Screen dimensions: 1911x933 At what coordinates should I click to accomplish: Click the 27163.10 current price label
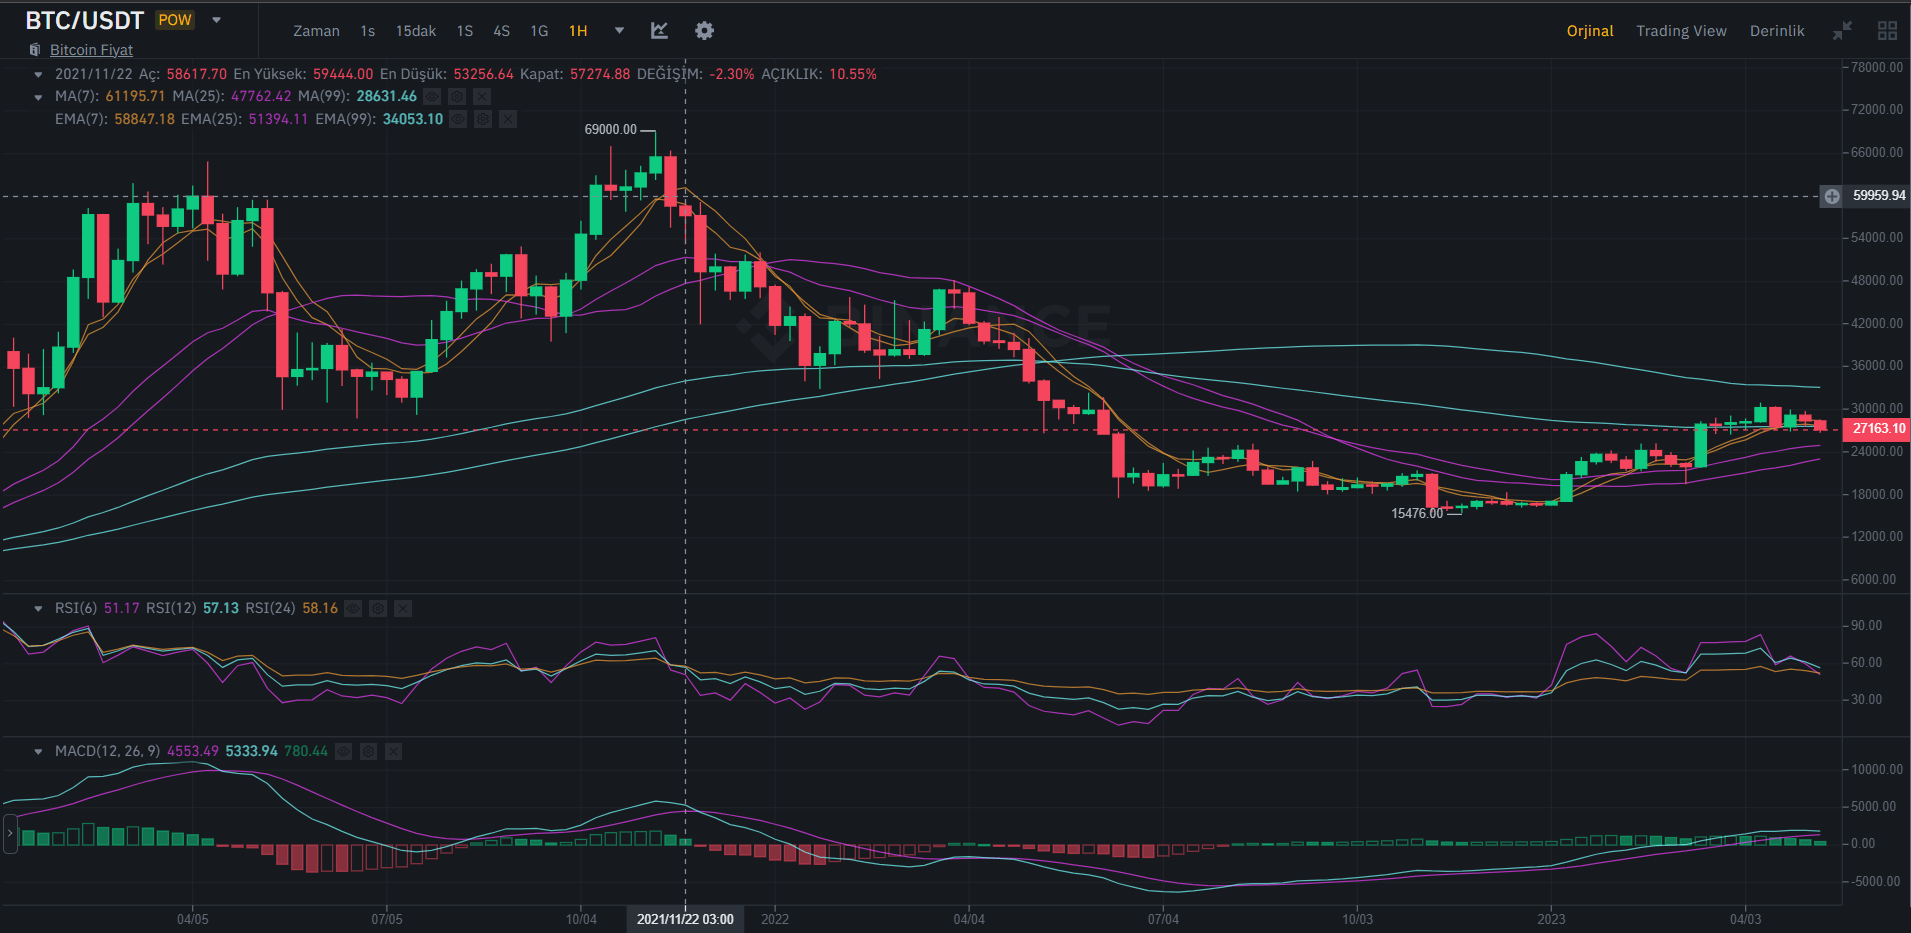1877,428
